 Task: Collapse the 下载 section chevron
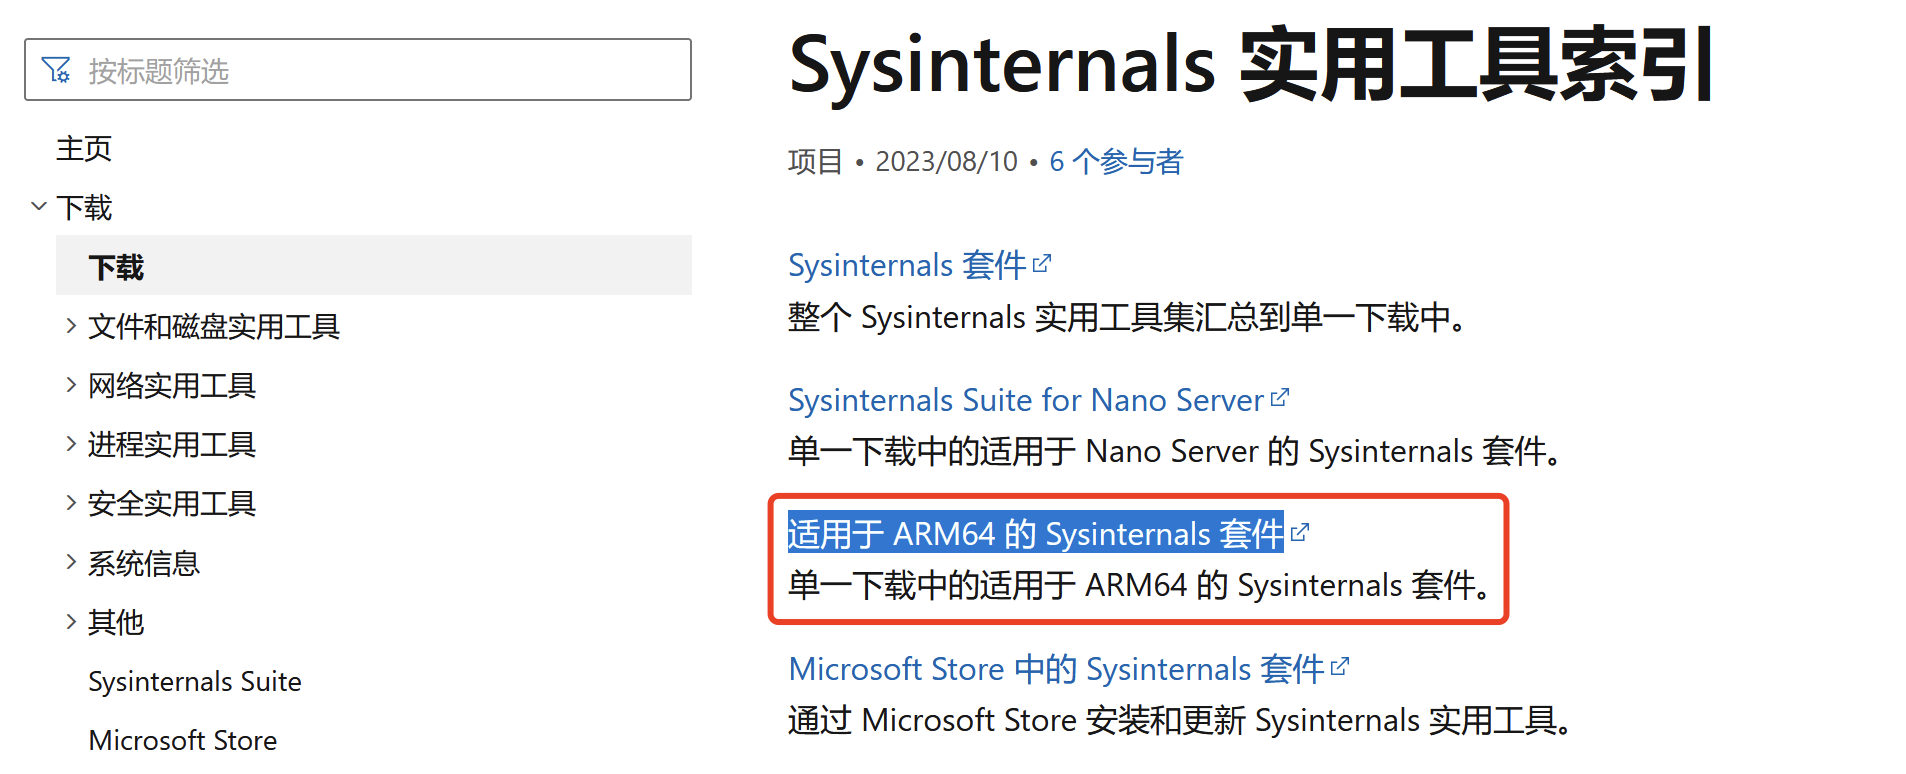click(39, 207)
